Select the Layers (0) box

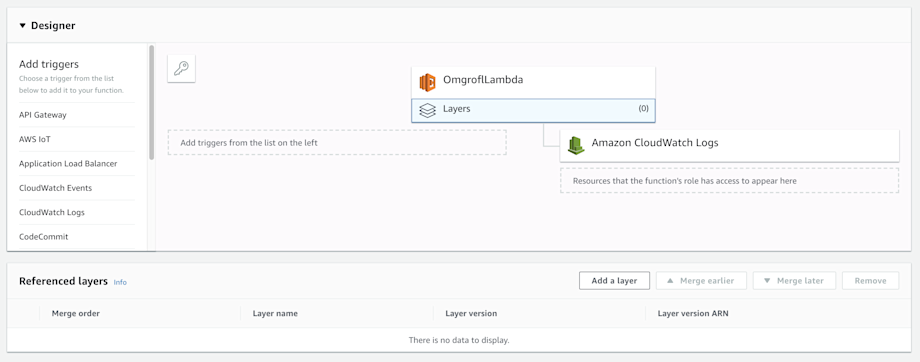(533, 110)
